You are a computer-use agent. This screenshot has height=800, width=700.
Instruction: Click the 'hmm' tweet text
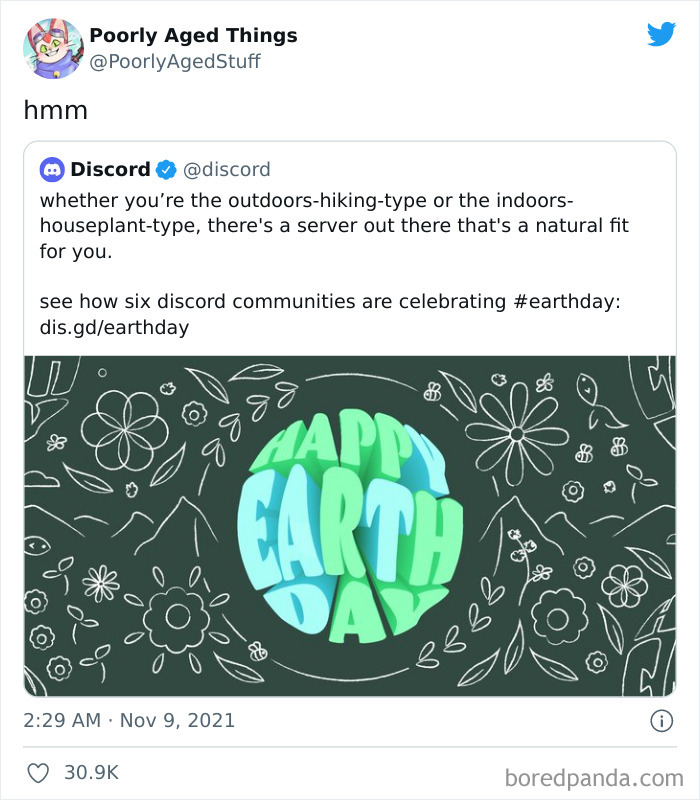click(x=56, y=110)
